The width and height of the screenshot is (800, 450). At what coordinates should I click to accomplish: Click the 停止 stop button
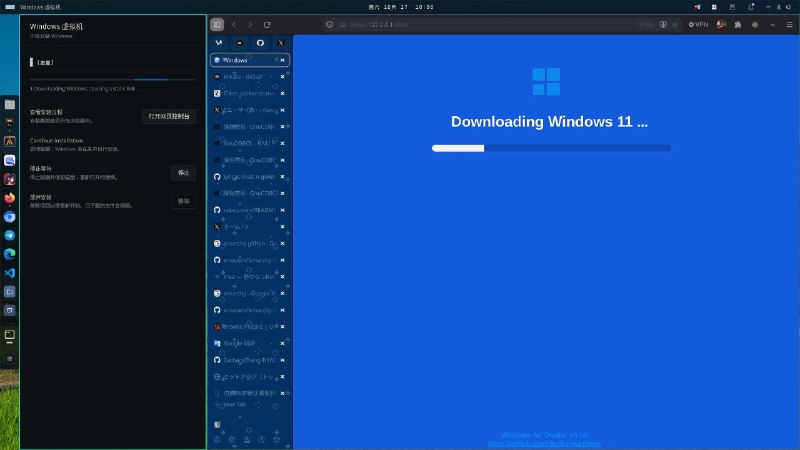183,173
